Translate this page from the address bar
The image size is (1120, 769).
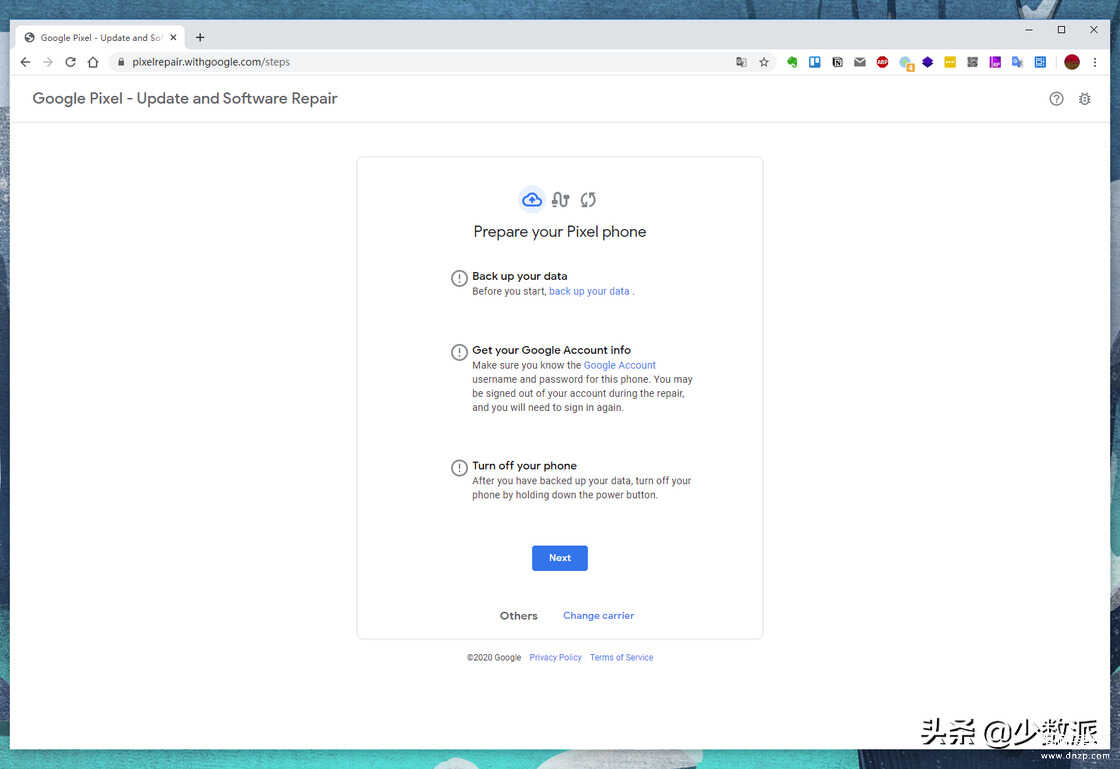point(741,62)
